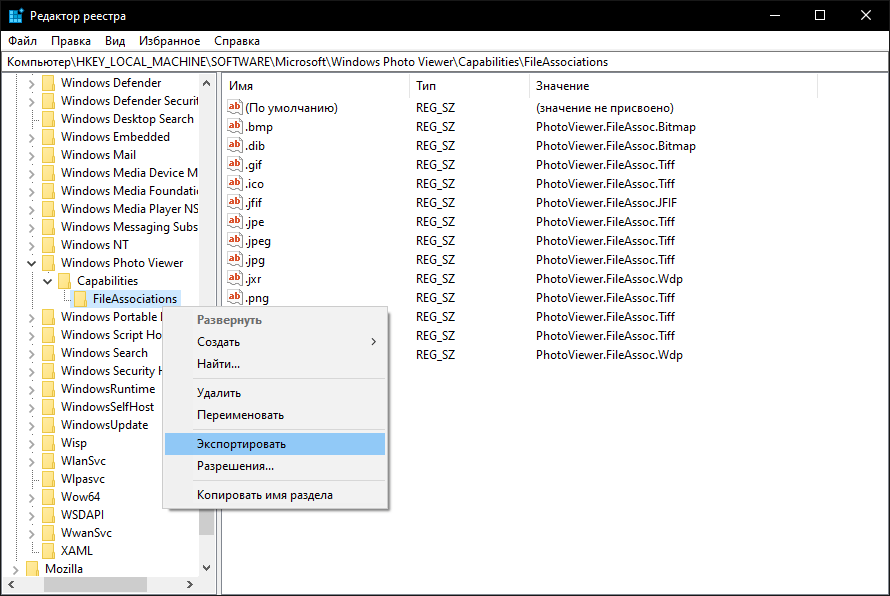The image size is (890, 596).
Task: Choose Найти... from the context menu
Action: pyautogui.click(x=275, y=364)
